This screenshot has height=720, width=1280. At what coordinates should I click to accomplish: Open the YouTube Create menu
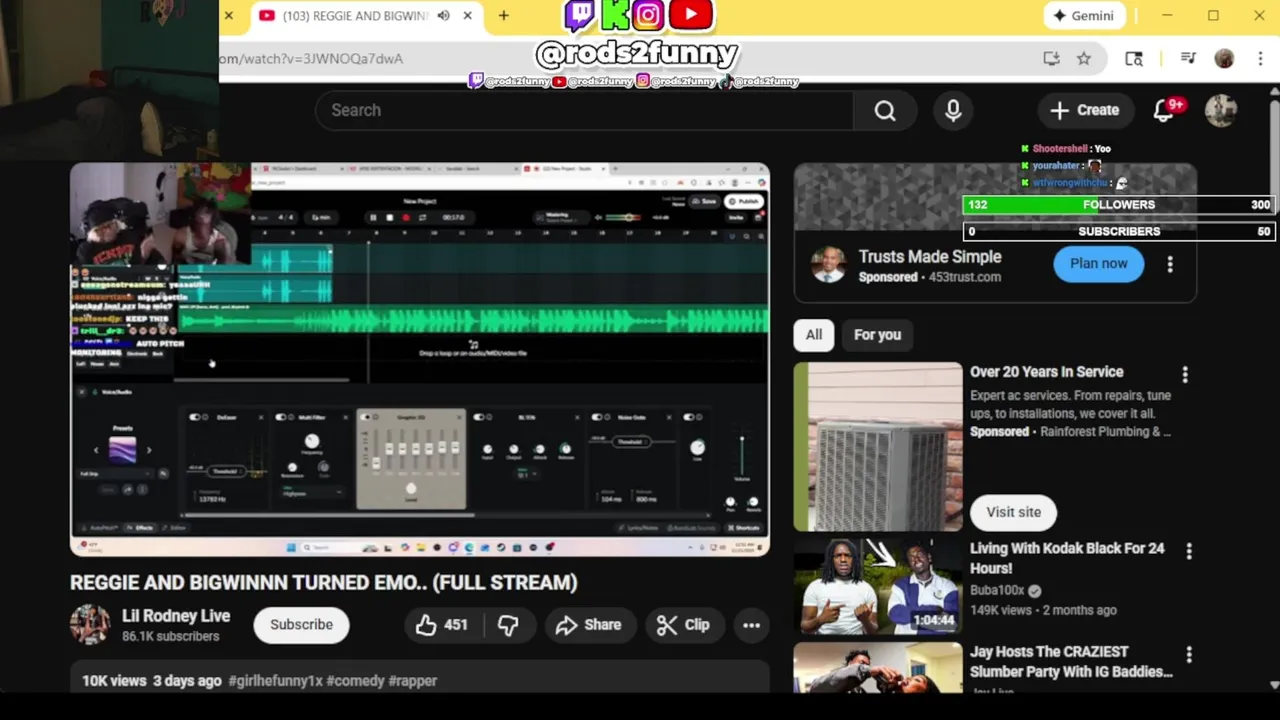click(1085, 110)
